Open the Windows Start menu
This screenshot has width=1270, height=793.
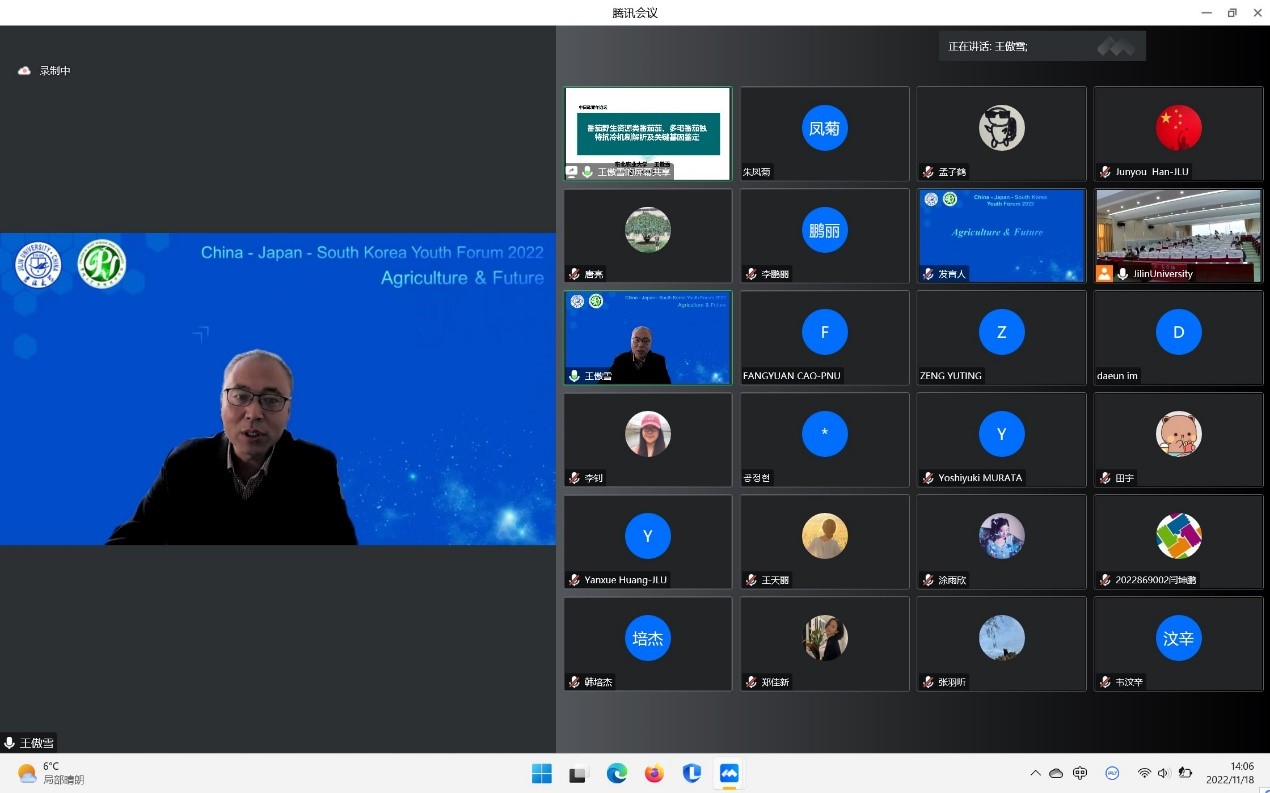click(x=541, y=773)
